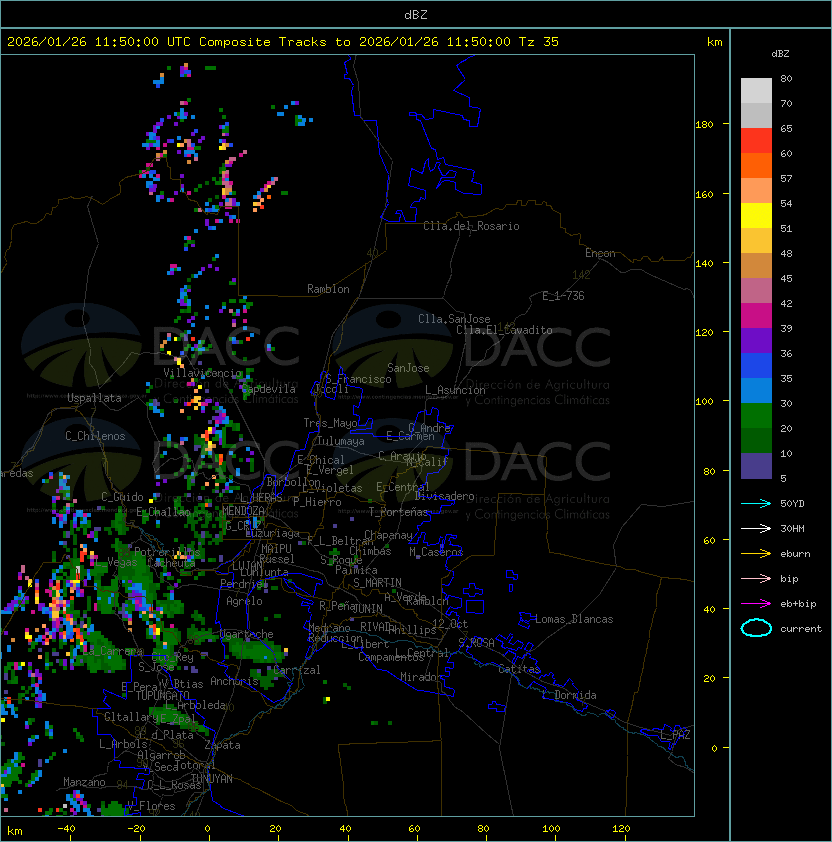
Task: Click the 'MENDOZA' city label
Action: [243, 510]
